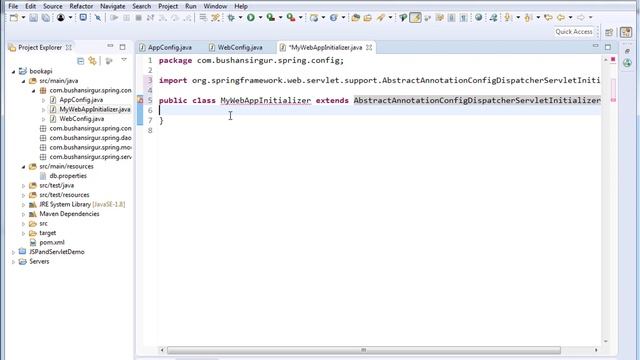This screenshot has width=640, height=360.
Task: Click the globe web browser icon
Action: click(478, 18)
